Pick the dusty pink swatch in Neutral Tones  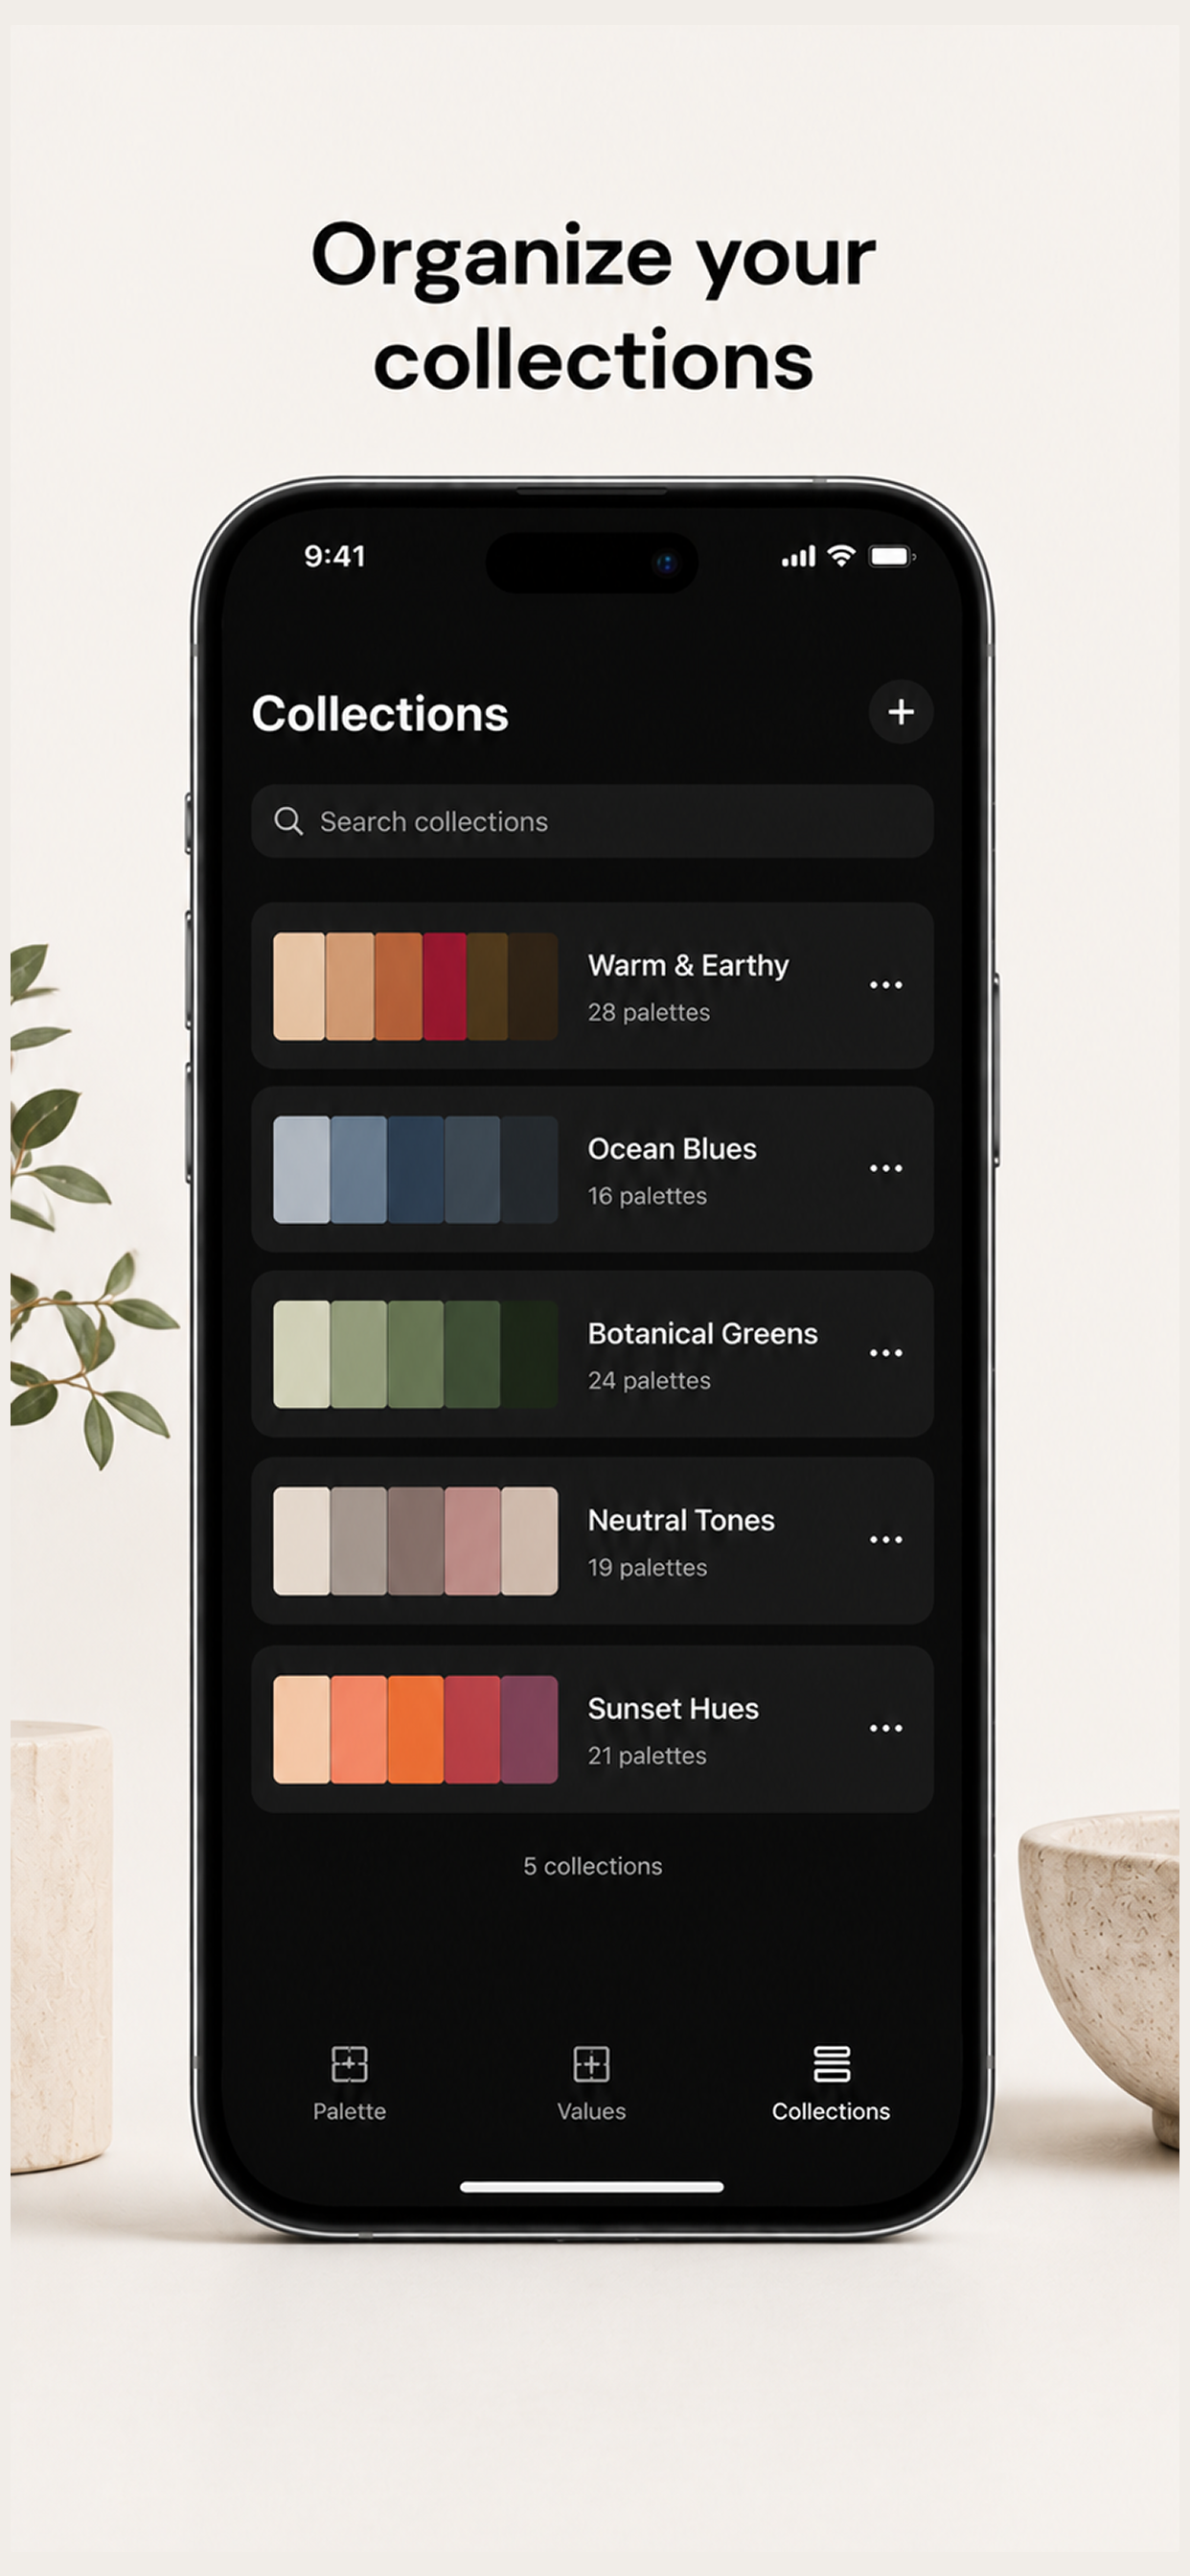click(472, 1541)
